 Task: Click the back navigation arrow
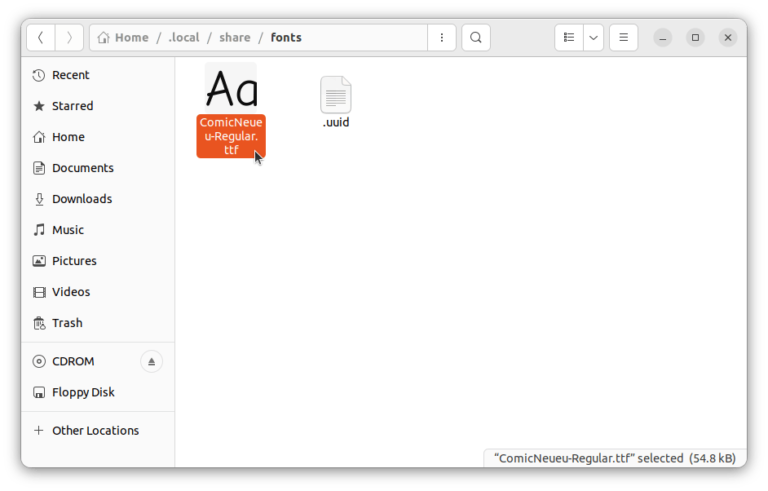40,38
